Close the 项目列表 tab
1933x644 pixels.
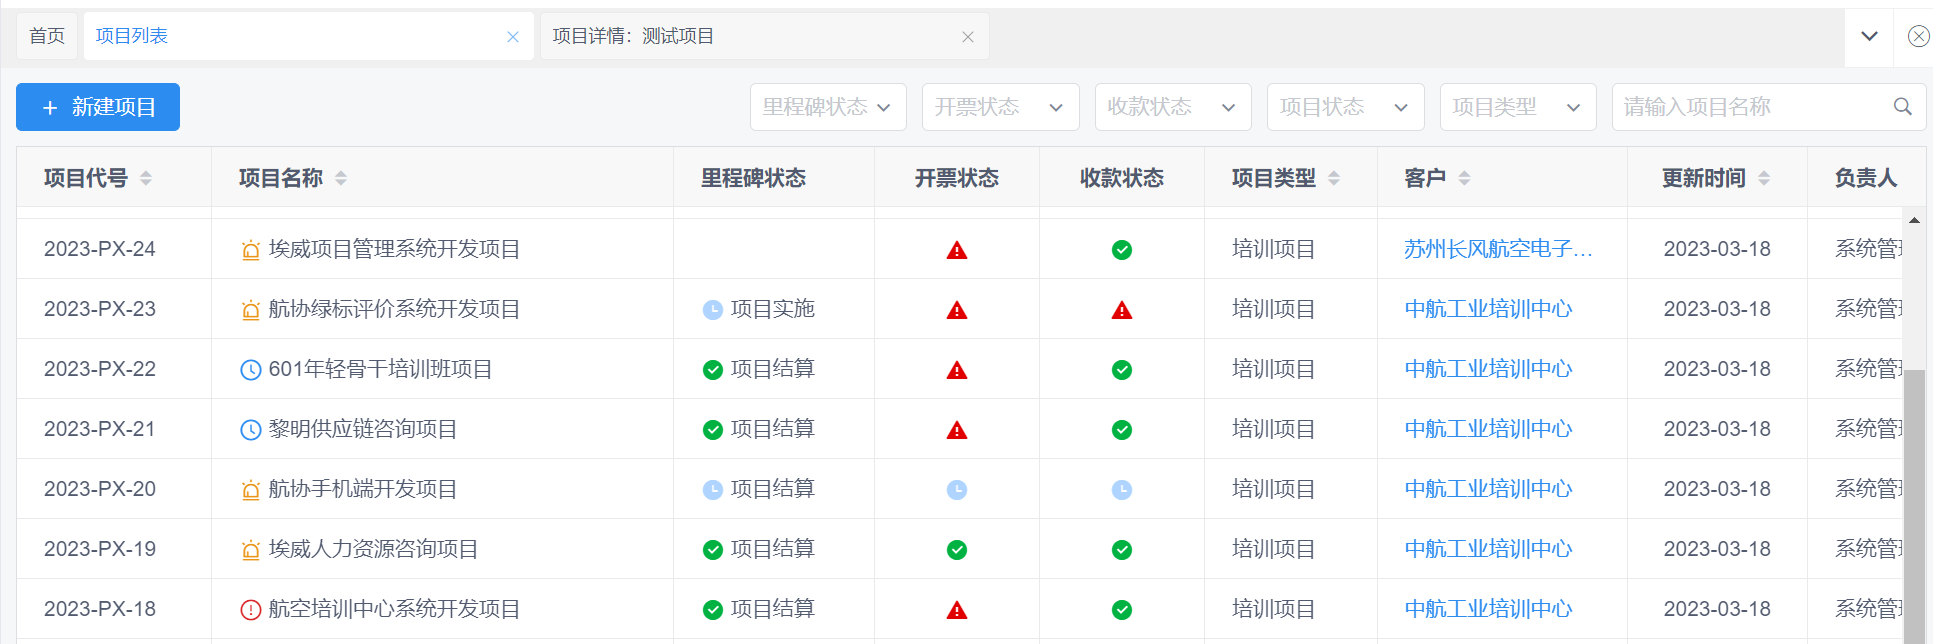point(513,37)
